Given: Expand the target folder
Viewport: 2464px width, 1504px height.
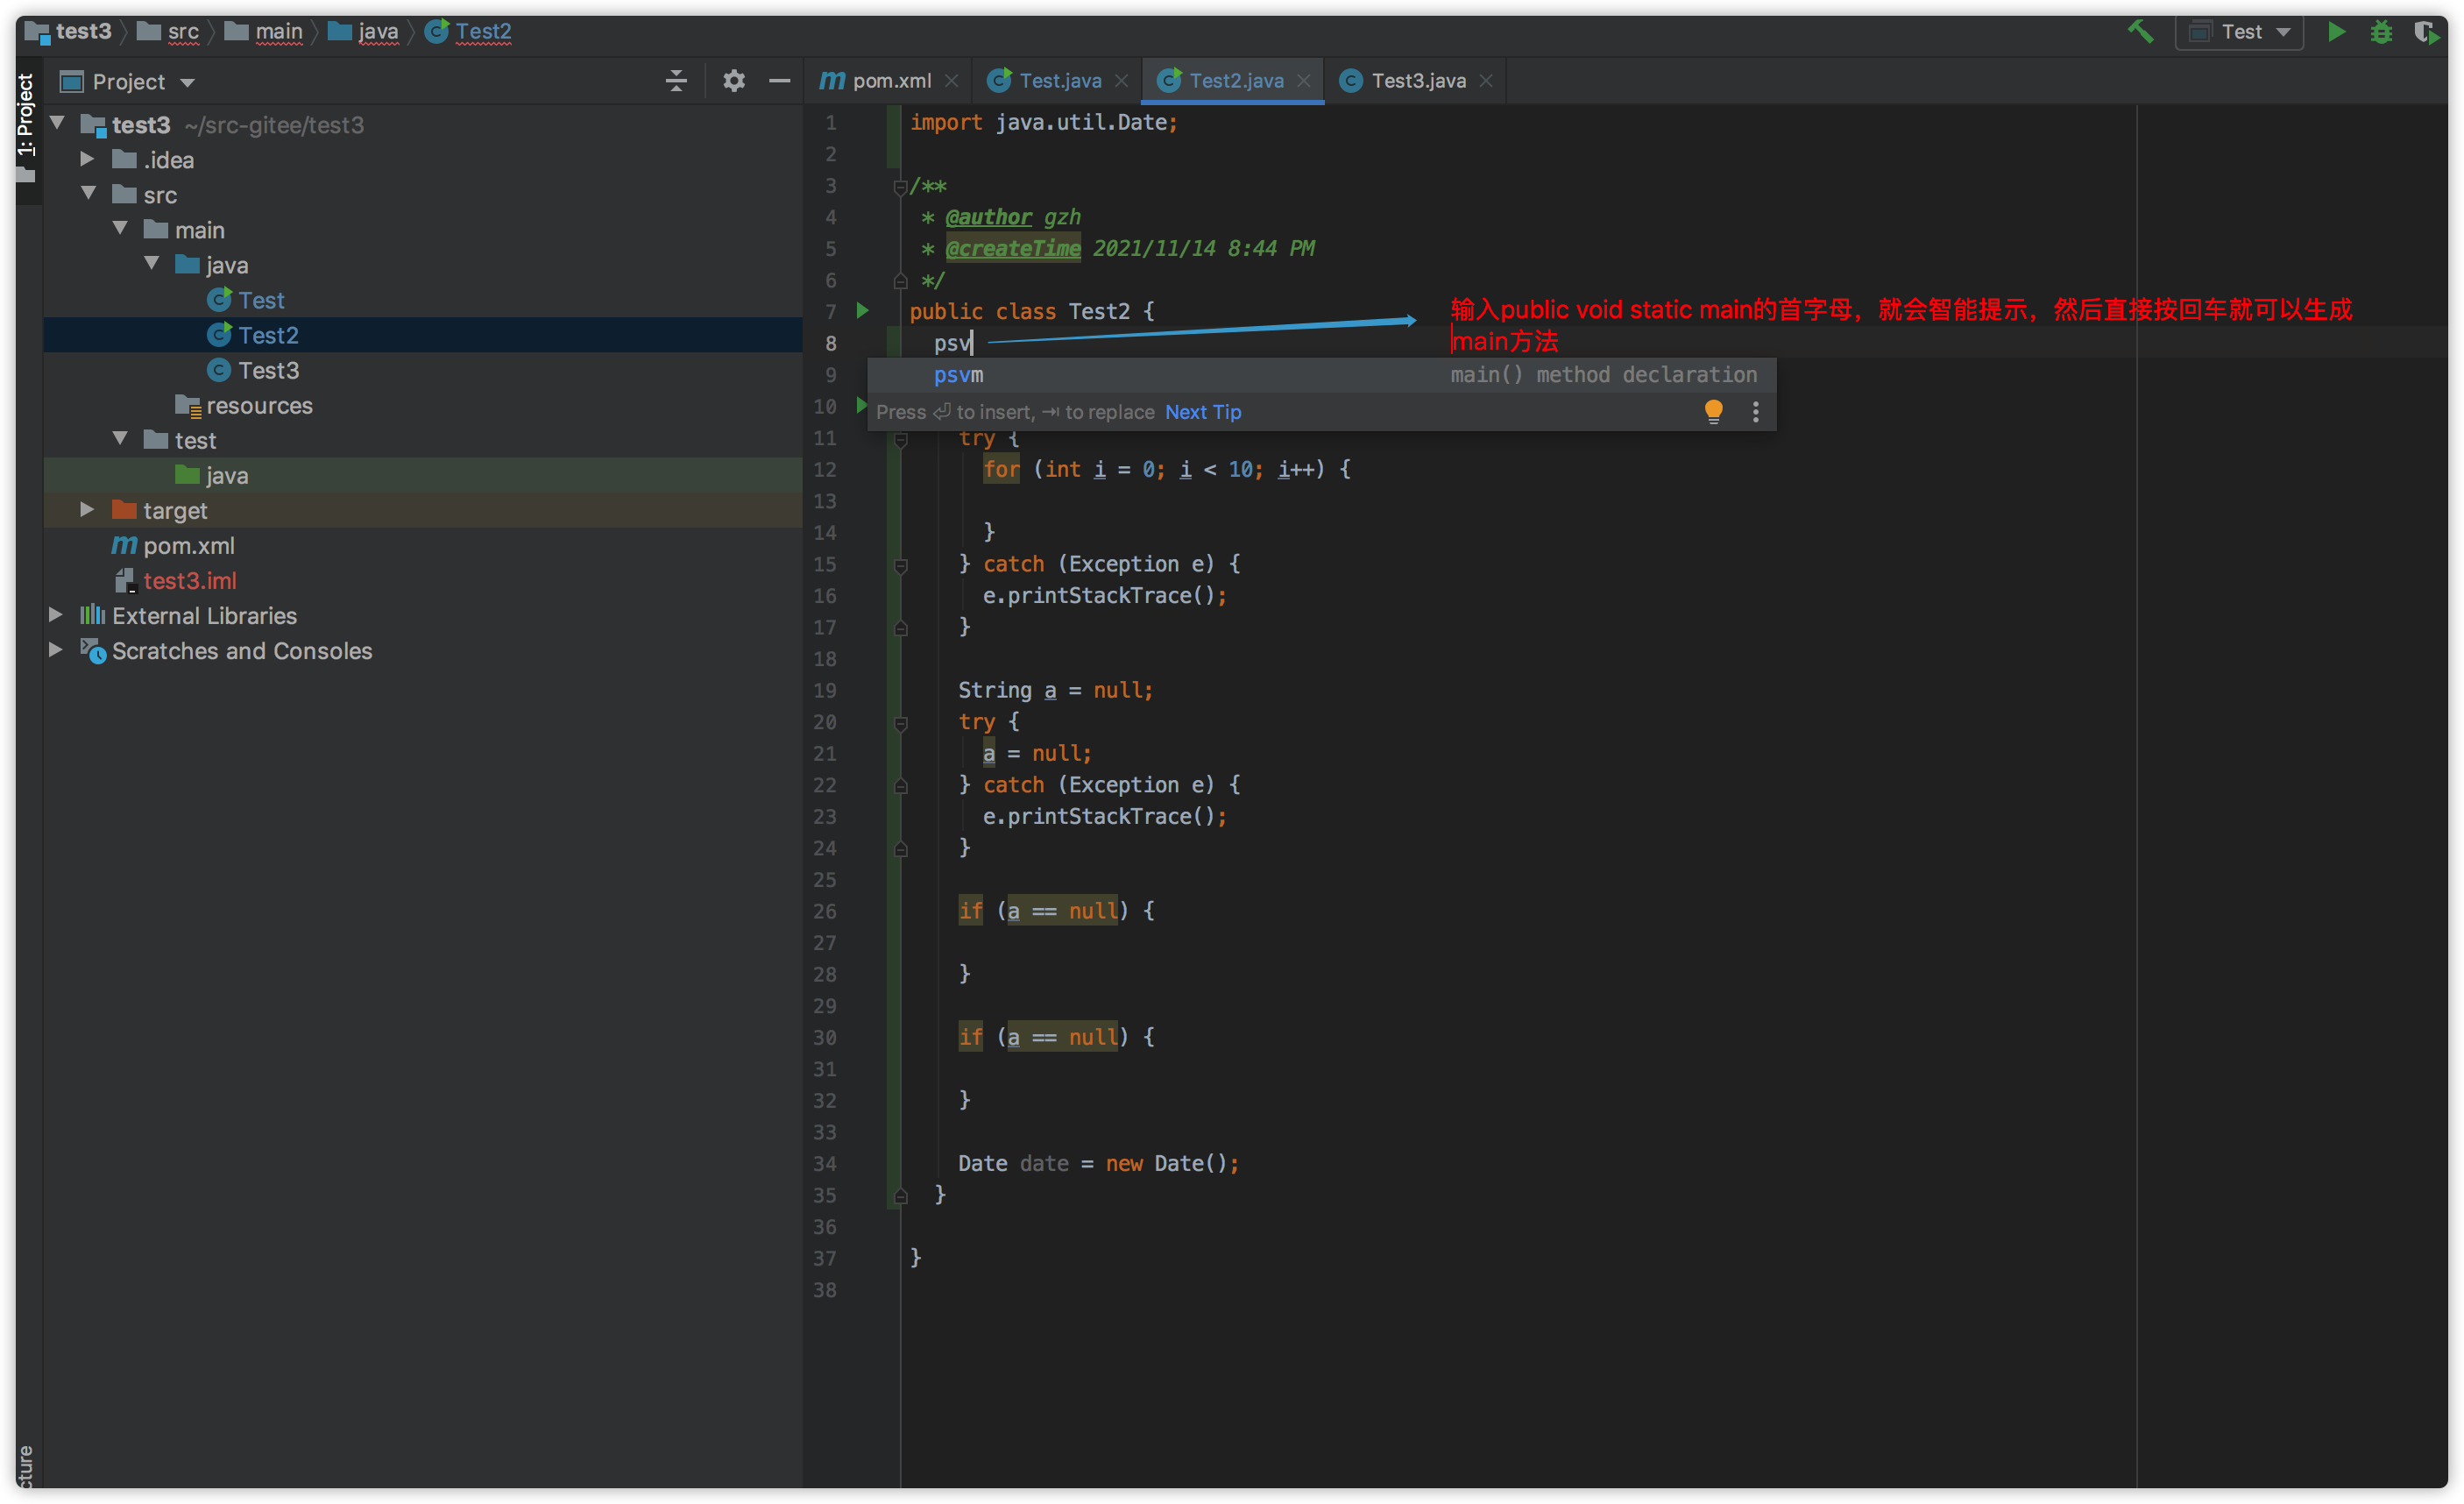Looking at the screenshot, I should [x=87, y=510].
